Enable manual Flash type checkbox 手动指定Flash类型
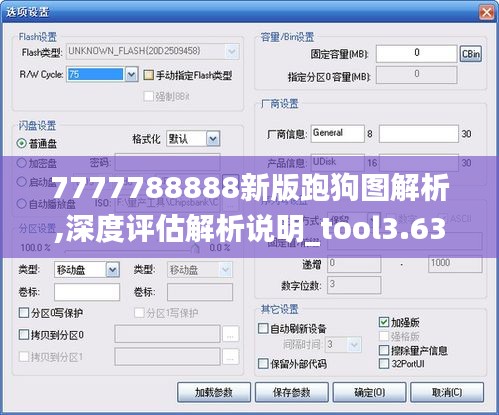Screen dimensions: 499x415 click(x=148, y=75)
